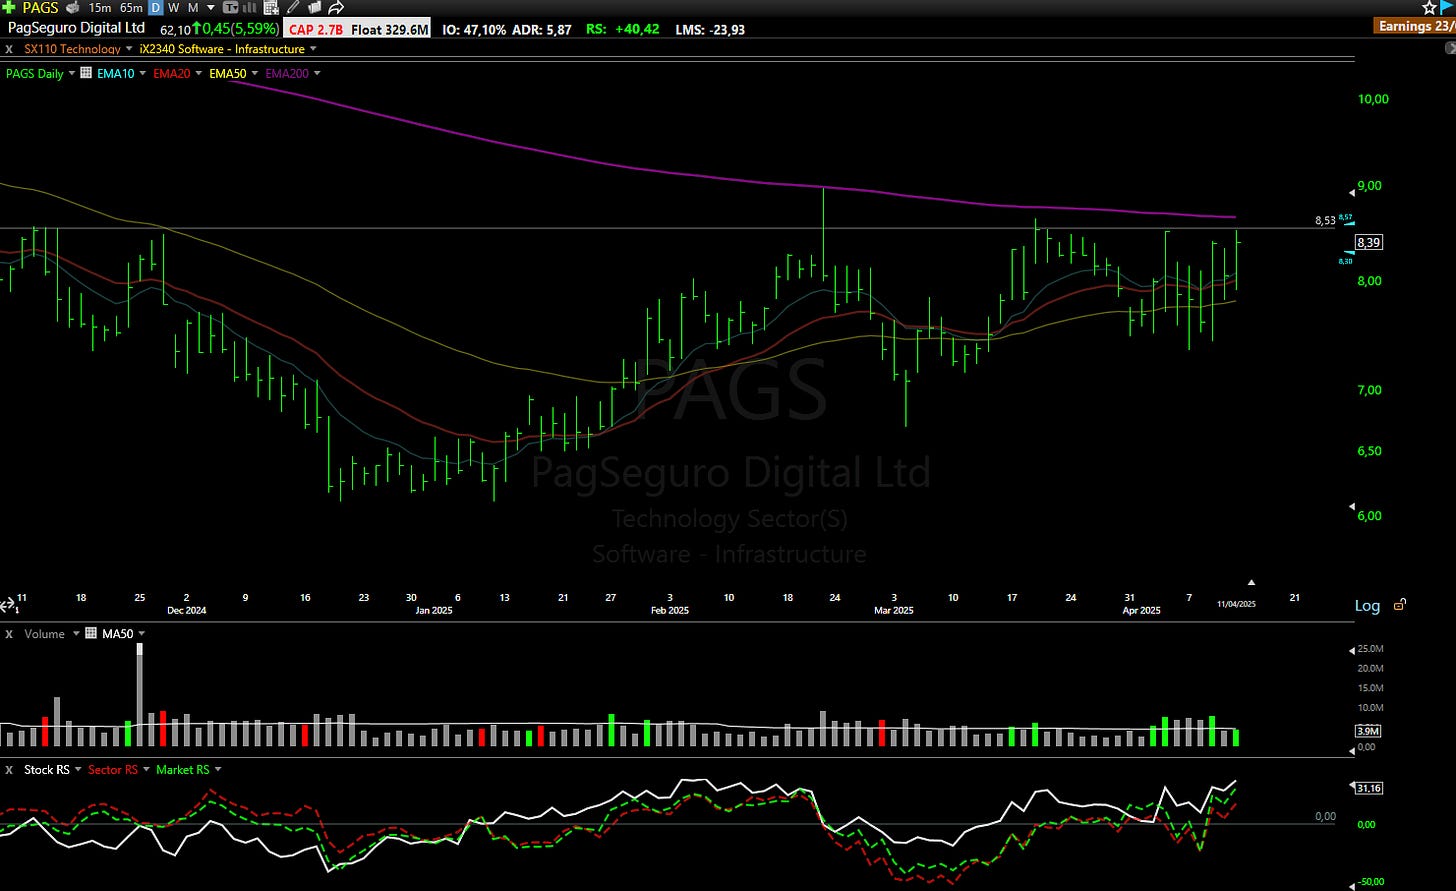Open the data table grid icon

tap(271, 8)
